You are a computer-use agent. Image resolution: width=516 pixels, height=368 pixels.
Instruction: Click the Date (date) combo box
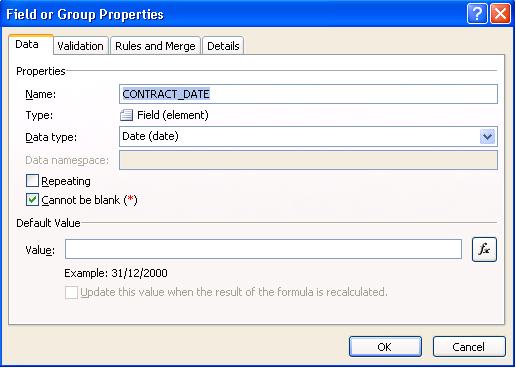(x=308, y=137)
